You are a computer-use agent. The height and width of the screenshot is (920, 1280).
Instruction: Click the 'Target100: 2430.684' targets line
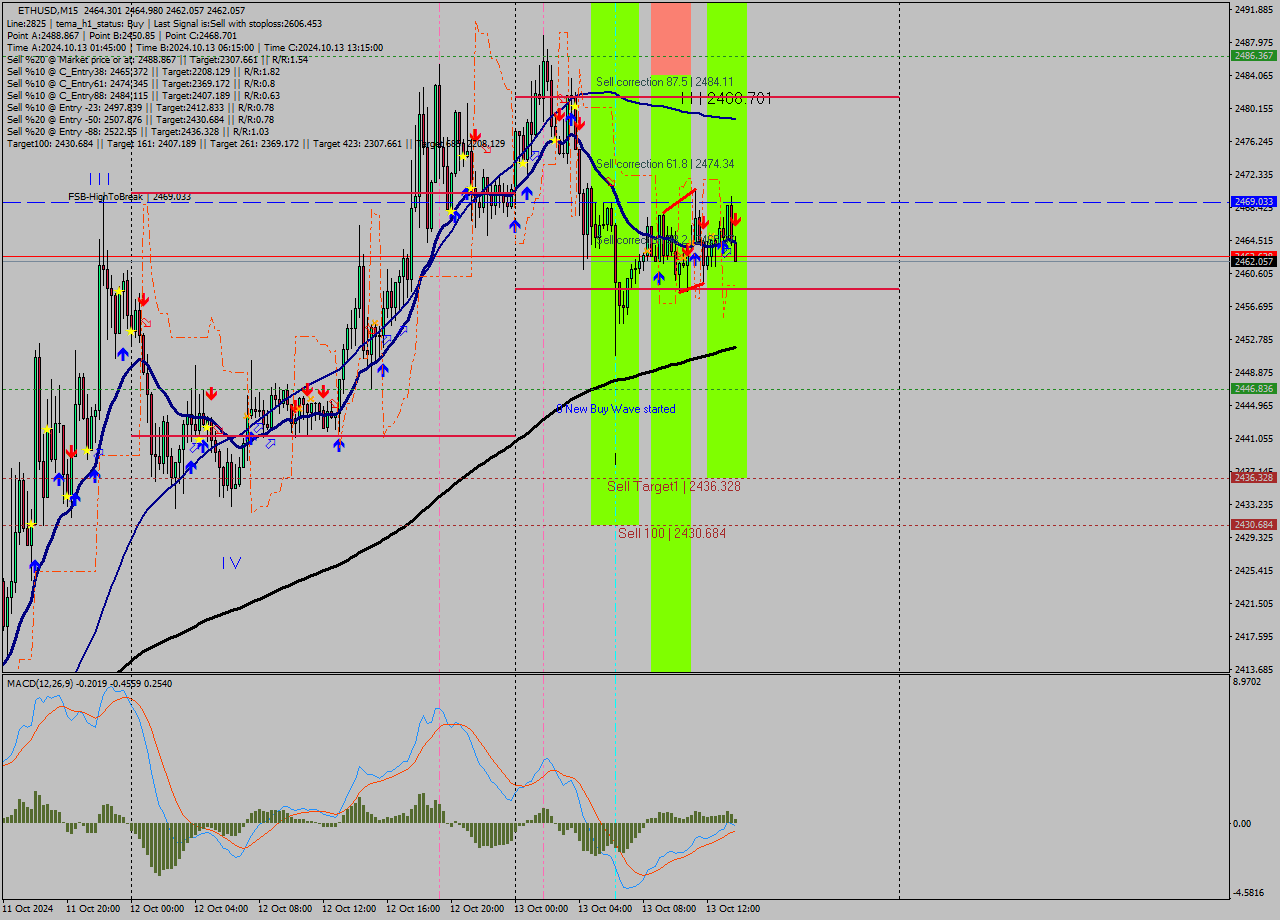(x=256, y=143)
